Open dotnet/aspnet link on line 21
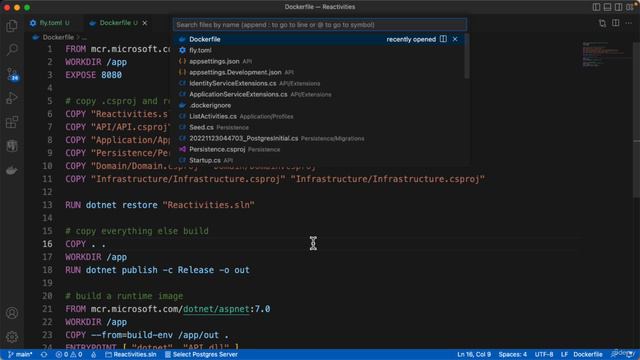The image size is (640, 360). (x=216, y=309)
